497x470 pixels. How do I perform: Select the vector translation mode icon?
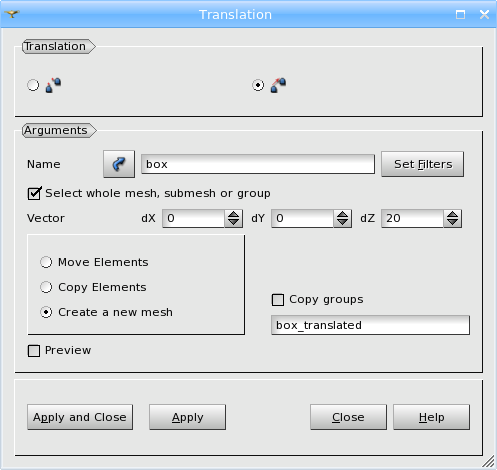[278, 85]
